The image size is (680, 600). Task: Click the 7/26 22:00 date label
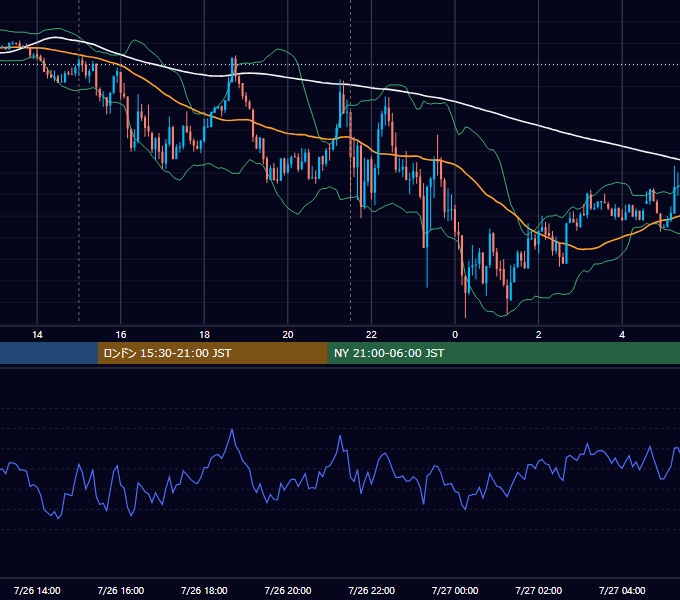(x=371, y=590)
